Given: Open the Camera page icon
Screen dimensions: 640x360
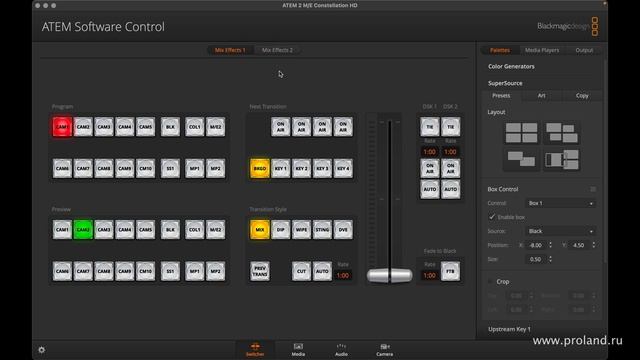Looking at the screenshot, I should click(x=384, y=350).
